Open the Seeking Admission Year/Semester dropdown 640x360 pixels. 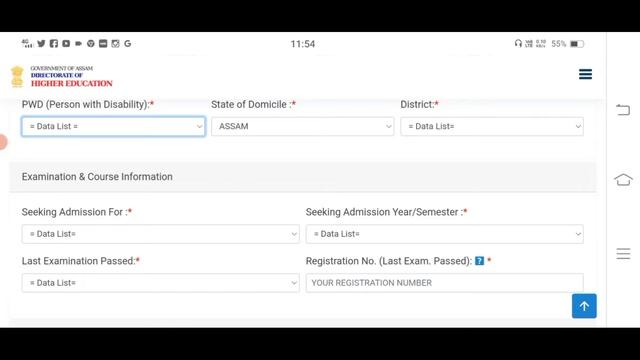point(444,234)
